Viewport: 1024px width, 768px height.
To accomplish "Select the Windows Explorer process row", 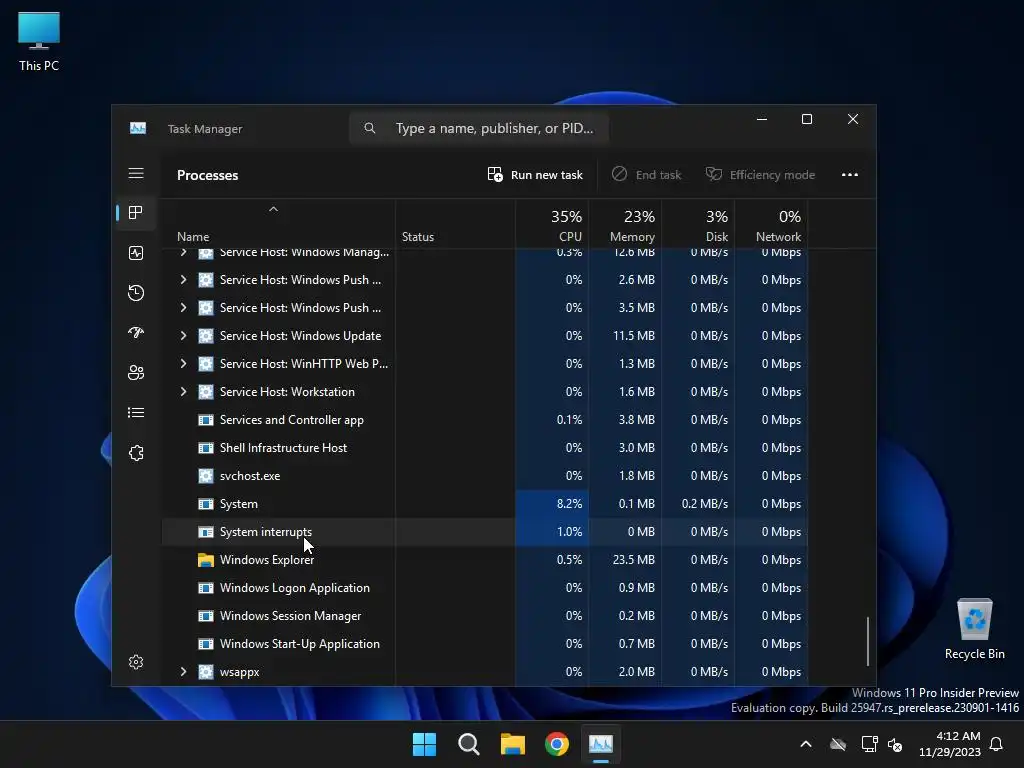I will coord(485,560).
